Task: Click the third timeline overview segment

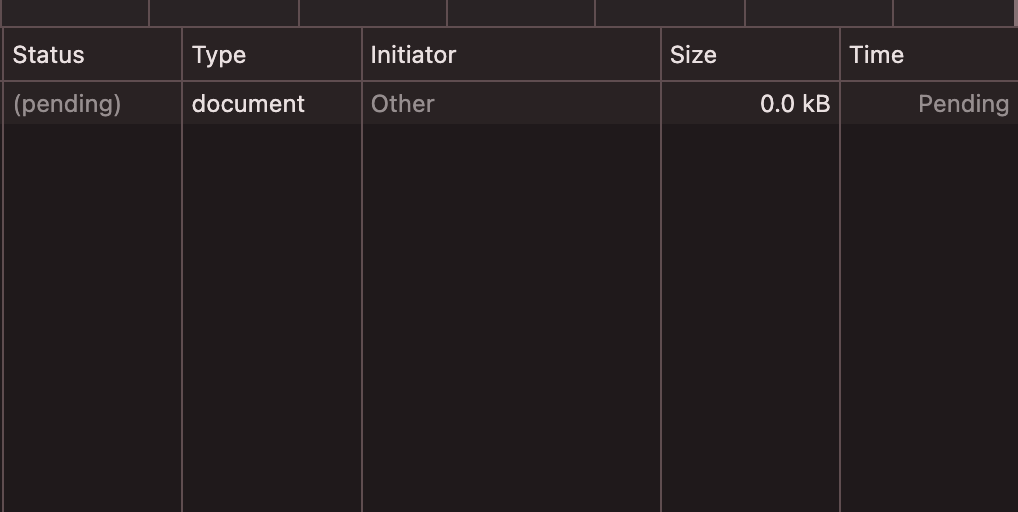Action: click(x=373, y=12)
